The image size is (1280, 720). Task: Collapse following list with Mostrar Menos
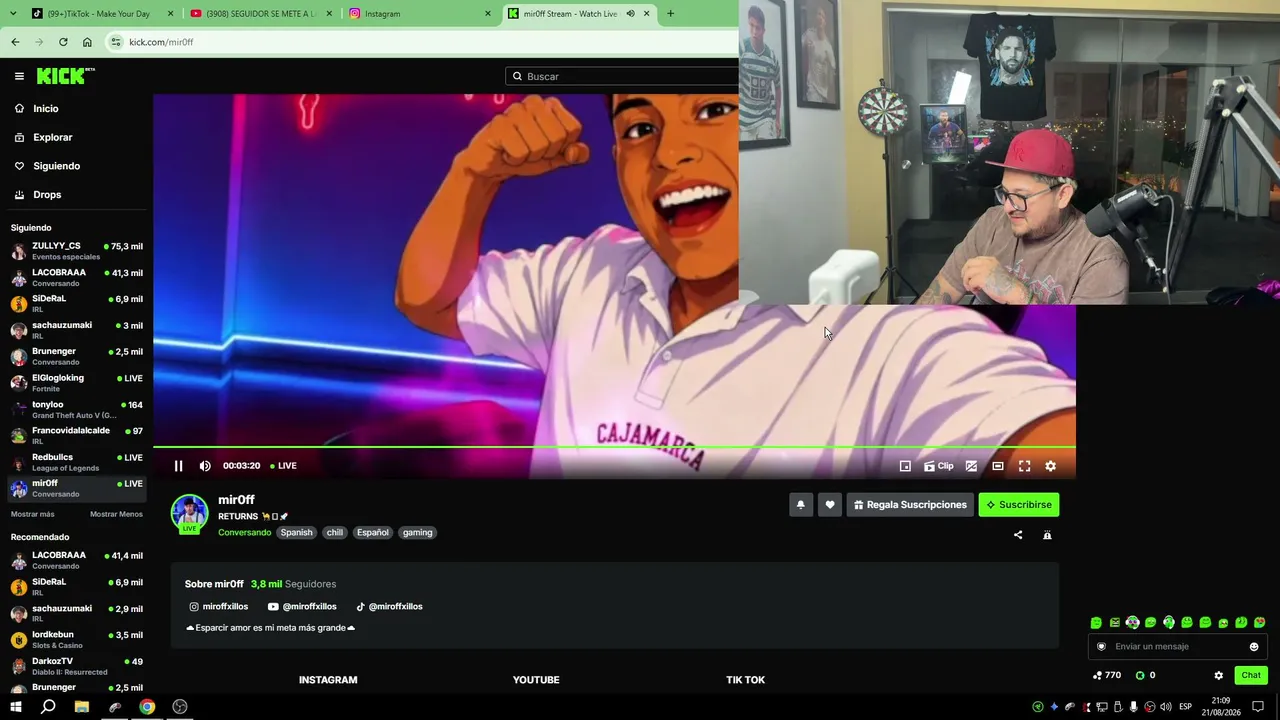point(116,514)
